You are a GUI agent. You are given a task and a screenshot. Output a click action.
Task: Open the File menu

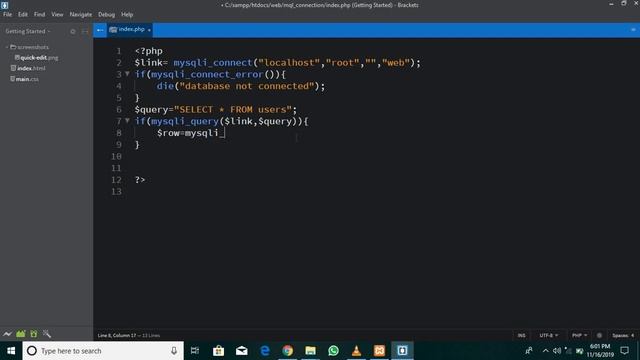coord(7,14)
